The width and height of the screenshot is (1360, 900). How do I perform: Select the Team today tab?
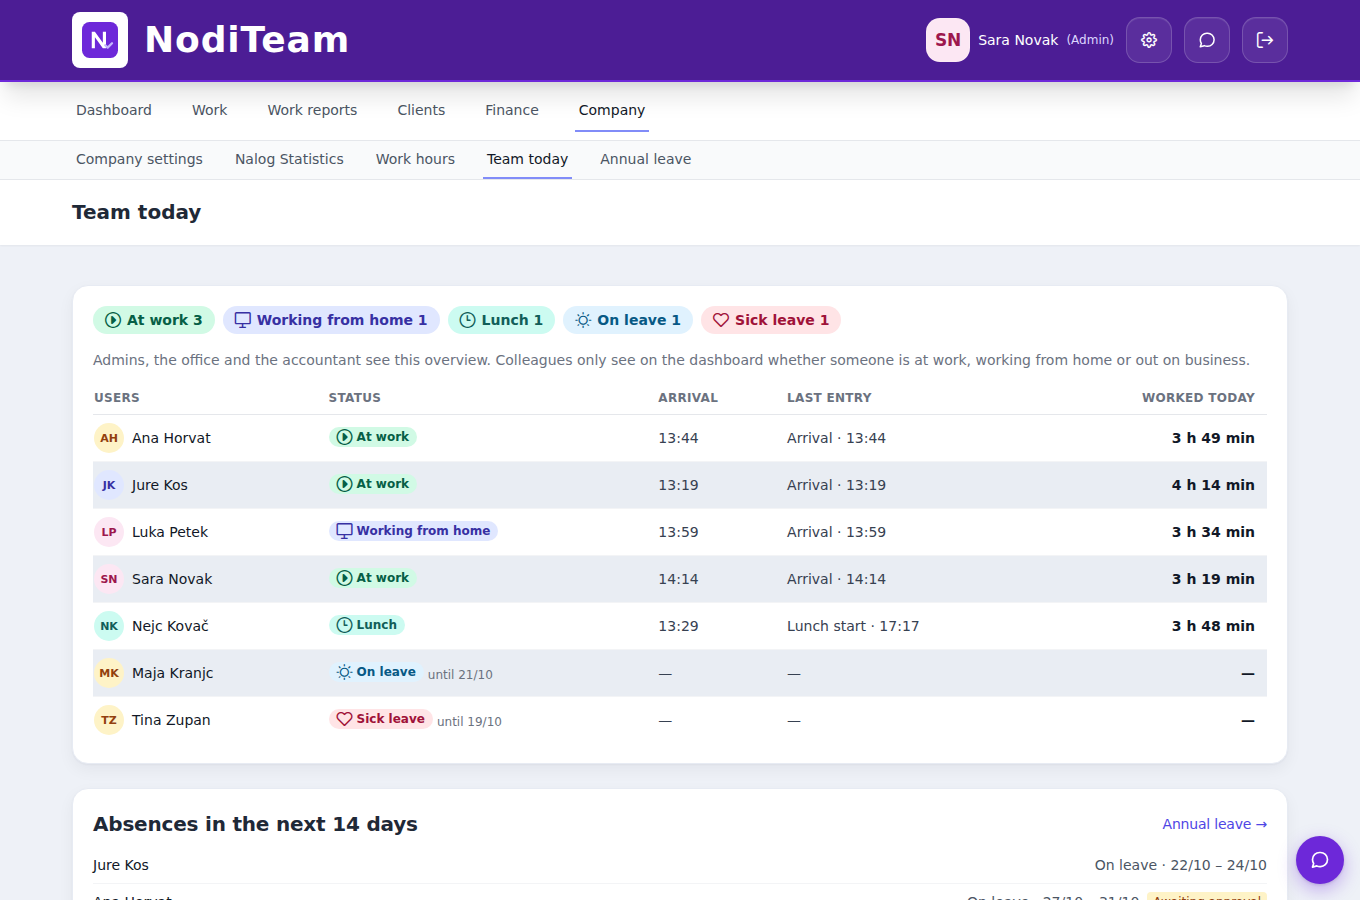tap(527, 159)
